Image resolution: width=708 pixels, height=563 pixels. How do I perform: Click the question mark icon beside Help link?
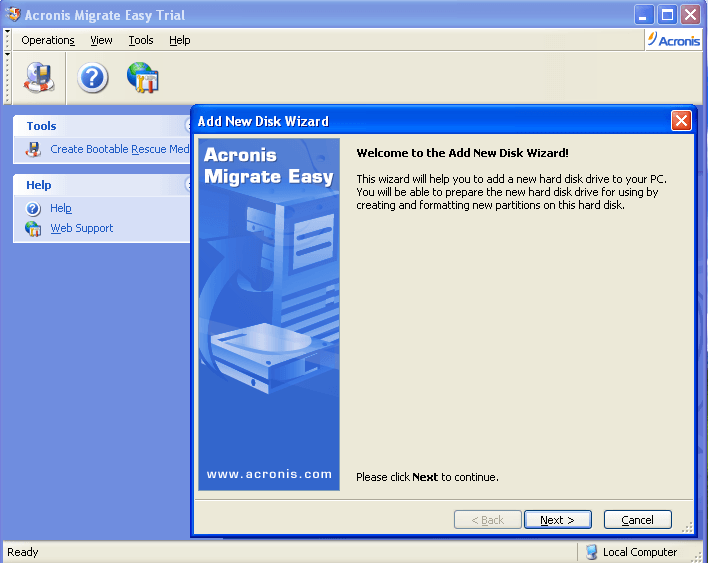[x=33, y=209]
